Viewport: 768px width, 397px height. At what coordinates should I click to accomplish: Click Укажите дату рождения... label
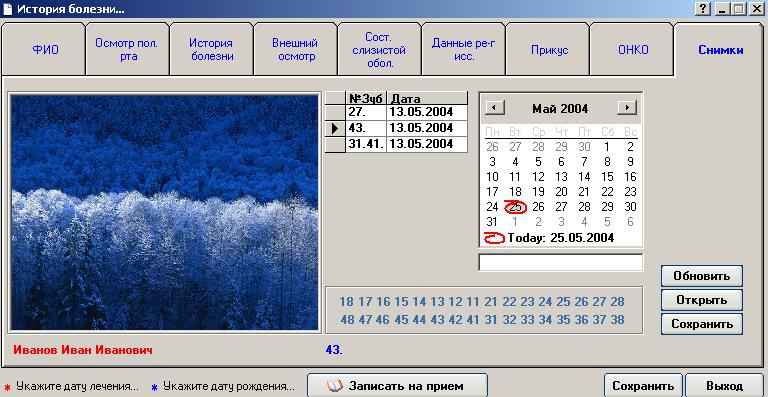pos(229,386)
